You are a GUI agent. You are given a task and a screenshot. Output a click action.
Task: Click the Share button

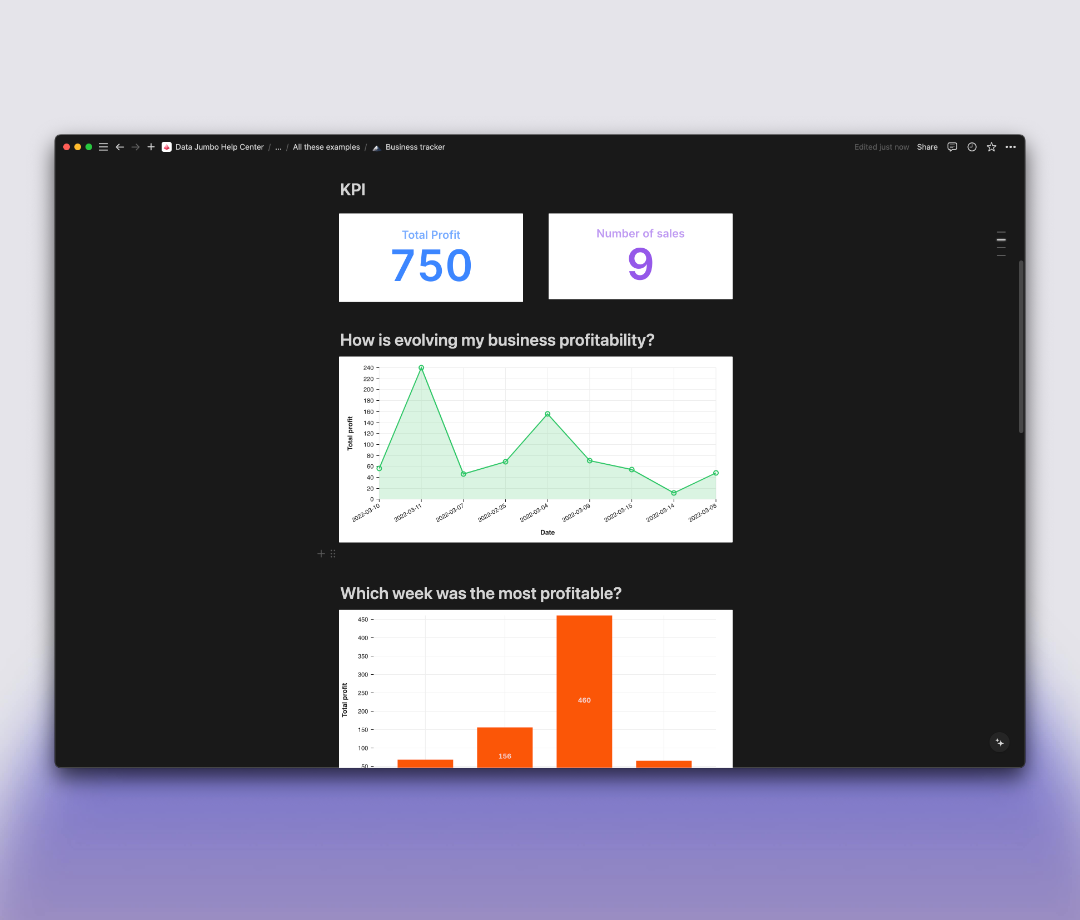(x=927, y=147)
